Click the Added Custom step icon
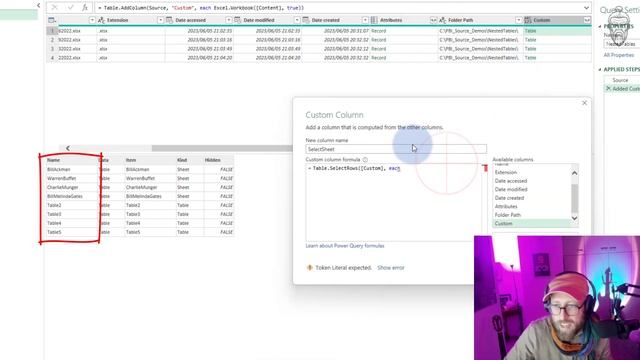Viewport: 640px width, 360px height. coord(608,89)
